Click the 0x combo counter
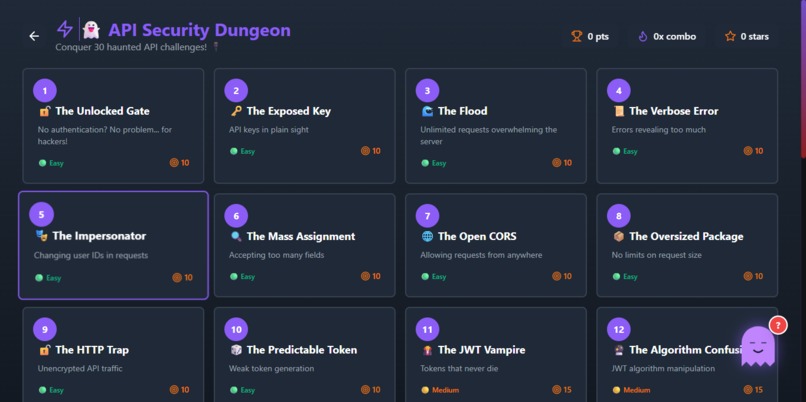Screen dimensions: 806x402 [667, 36]
